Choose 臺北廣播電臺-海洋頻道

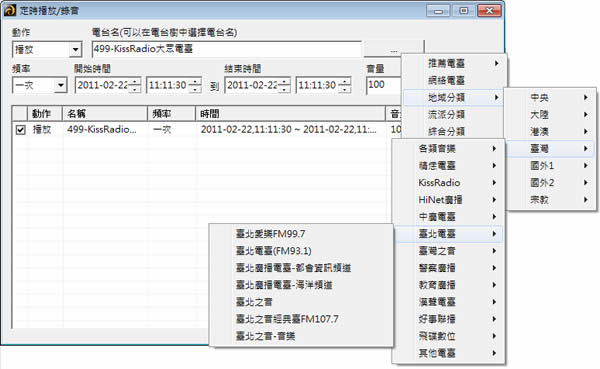(x=302, y=285)
